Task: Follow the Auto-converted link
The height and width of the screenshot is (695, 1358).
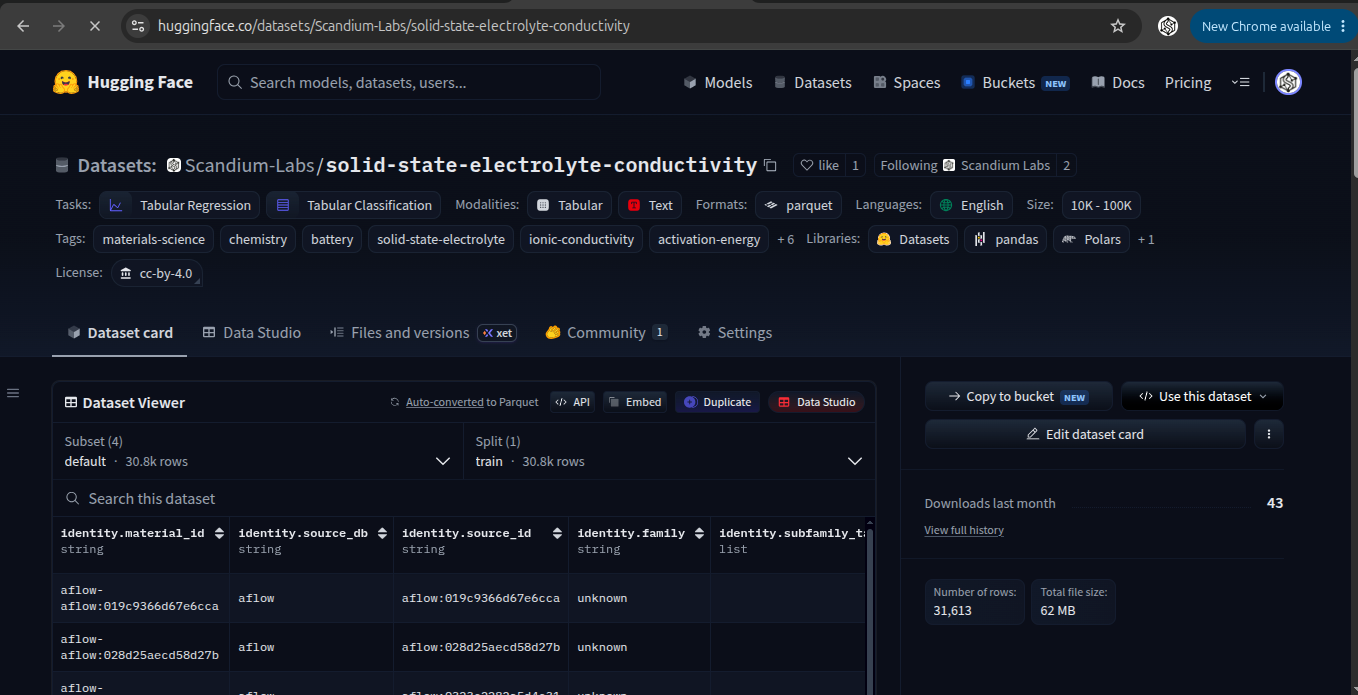Action: click(x=445, y=402)
